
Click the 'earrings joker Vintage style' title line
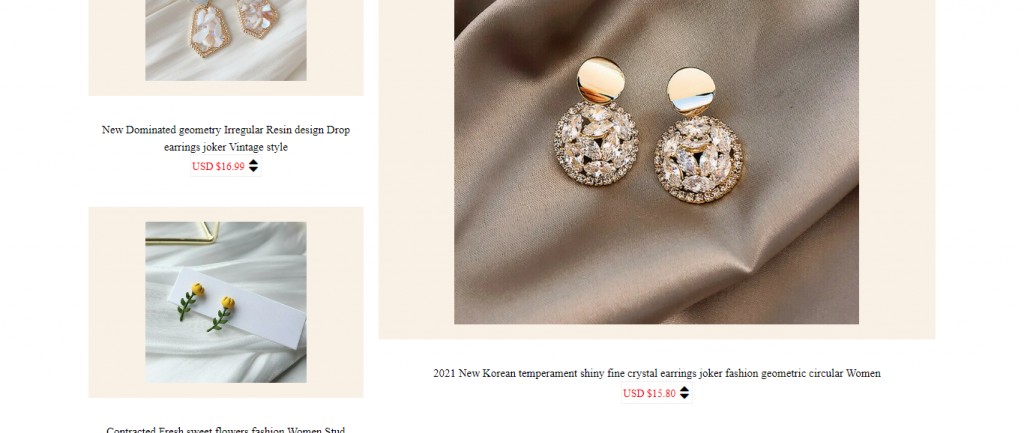click(x=226, y=148)
